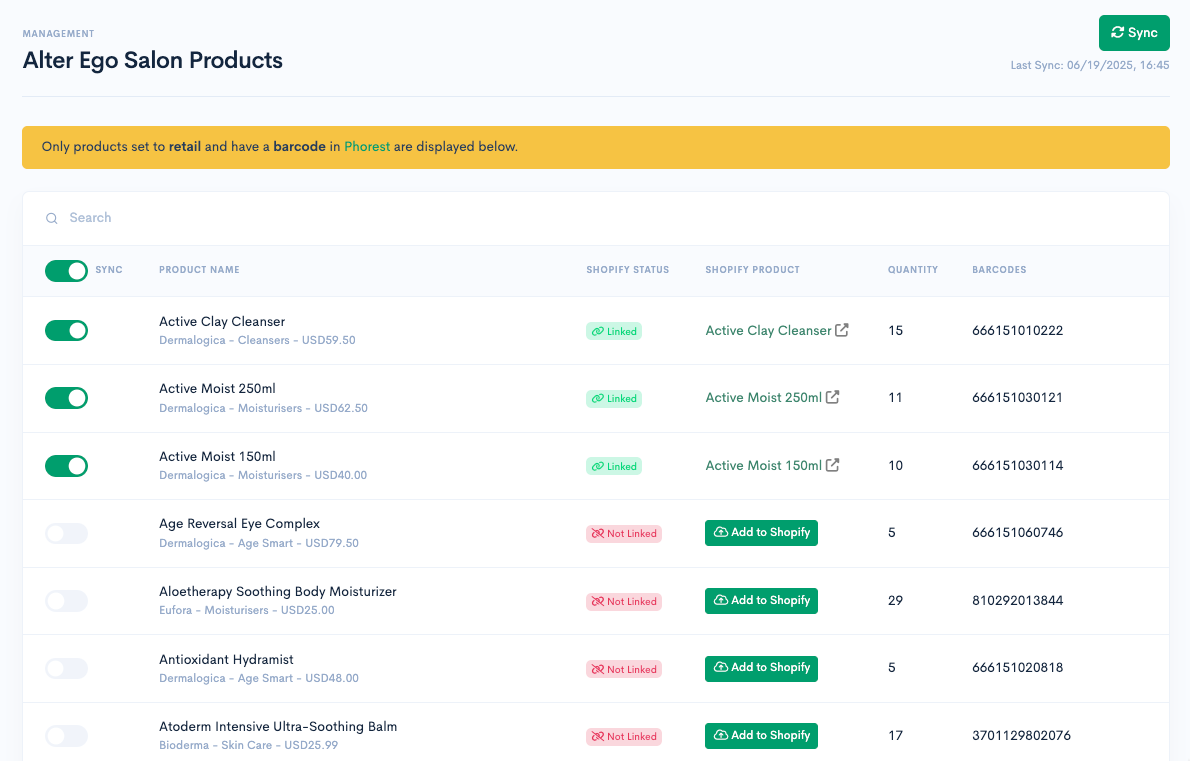Click the Active Clay Cleanser product name
1190x761 pixels.
[x=222, y=322]
